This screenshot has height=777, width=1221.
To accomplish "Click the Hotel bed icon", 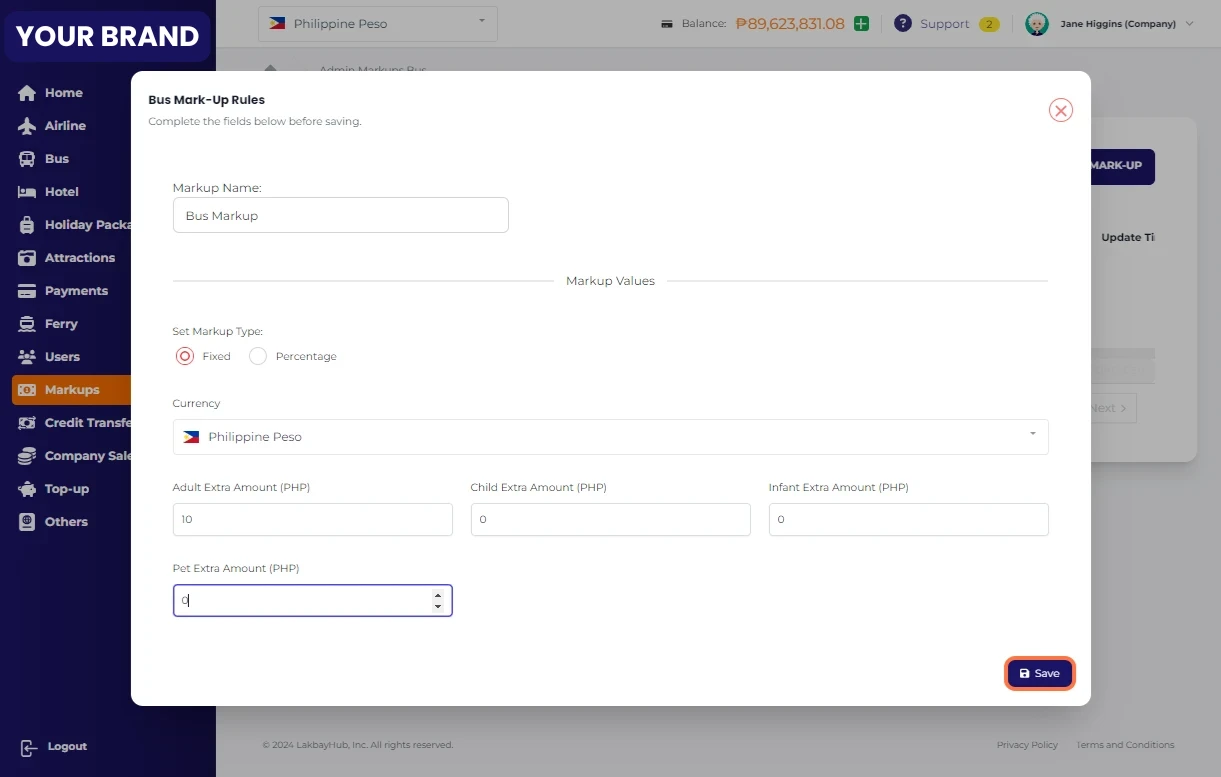I will [27, 192].
